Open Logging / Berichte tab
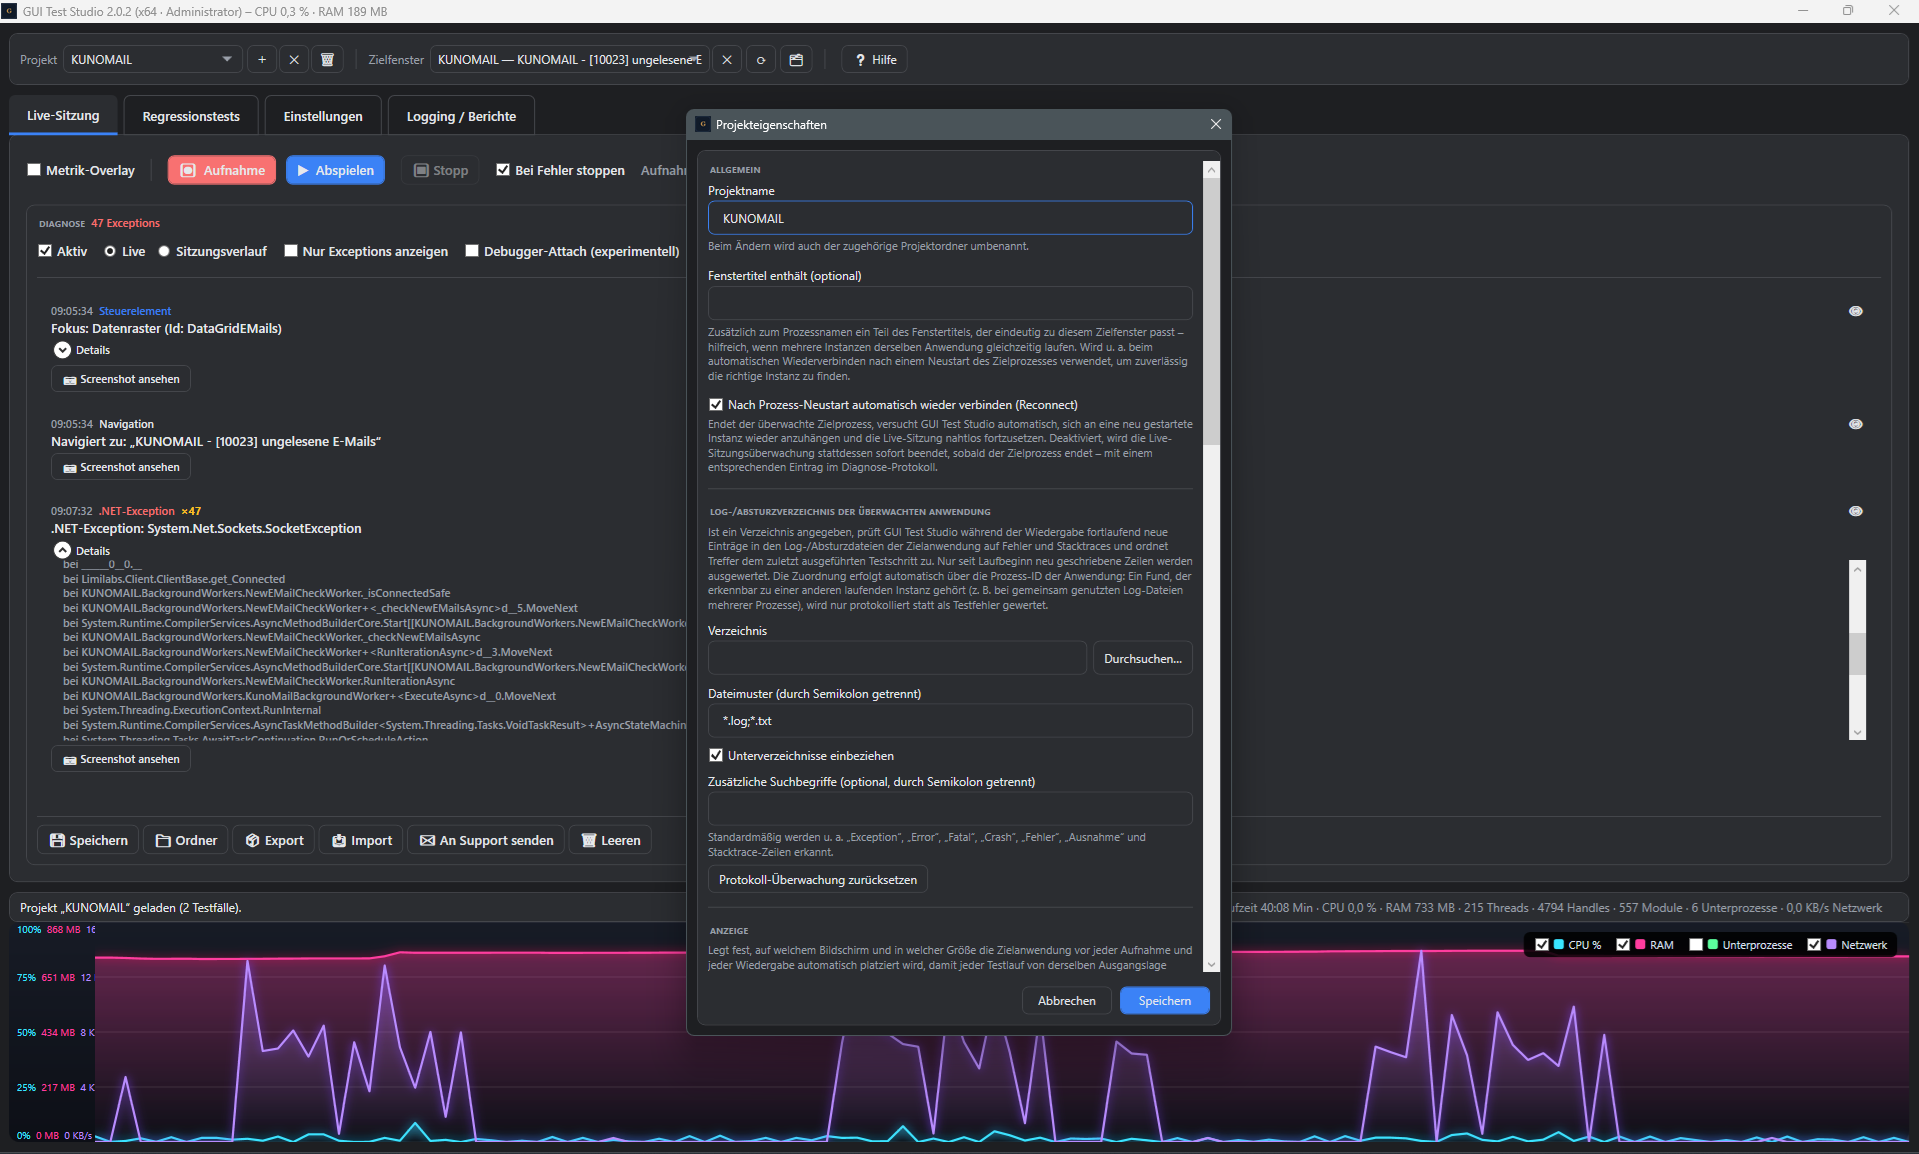The image size is (1919, 1154). (461, 116)
